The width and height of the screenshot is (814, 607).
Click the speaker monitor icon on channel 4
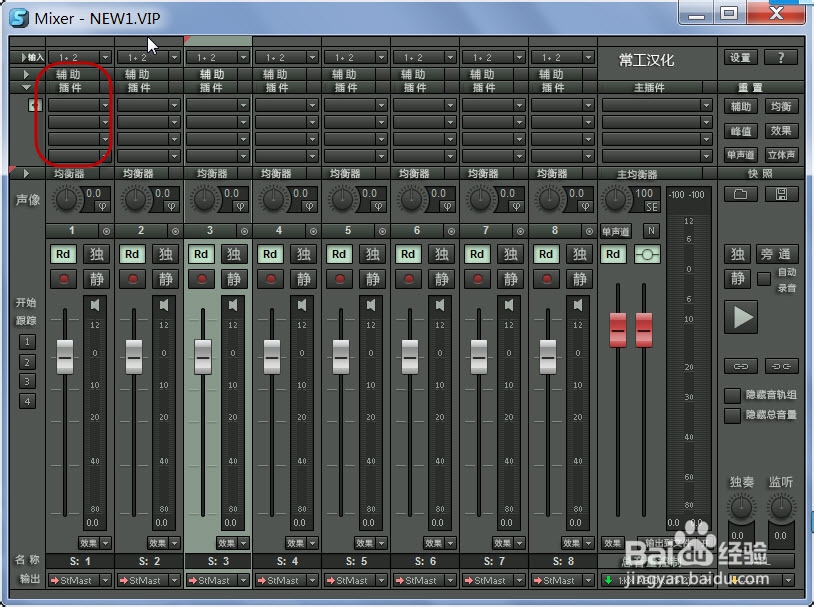tap(302, 305)
